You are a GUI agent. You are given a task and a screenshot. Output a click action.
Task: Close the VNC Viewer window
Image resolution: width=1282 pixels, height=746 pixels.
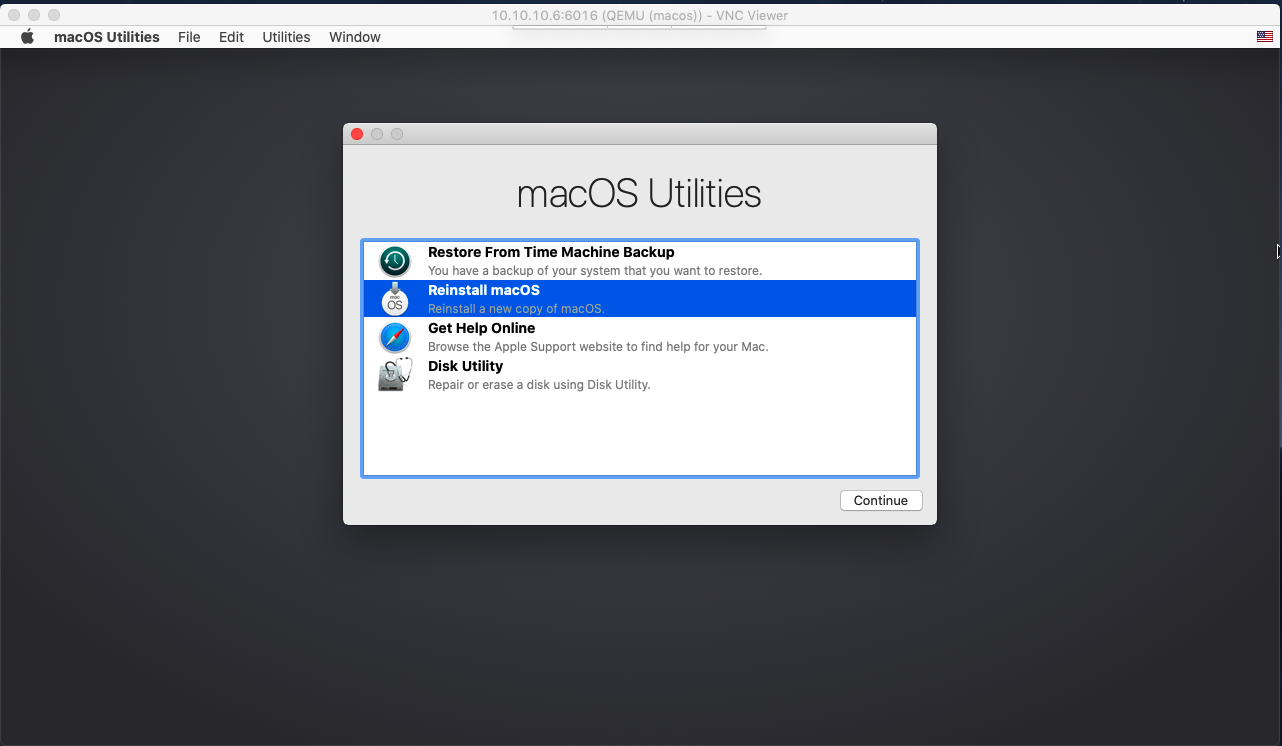coord(14,15)
